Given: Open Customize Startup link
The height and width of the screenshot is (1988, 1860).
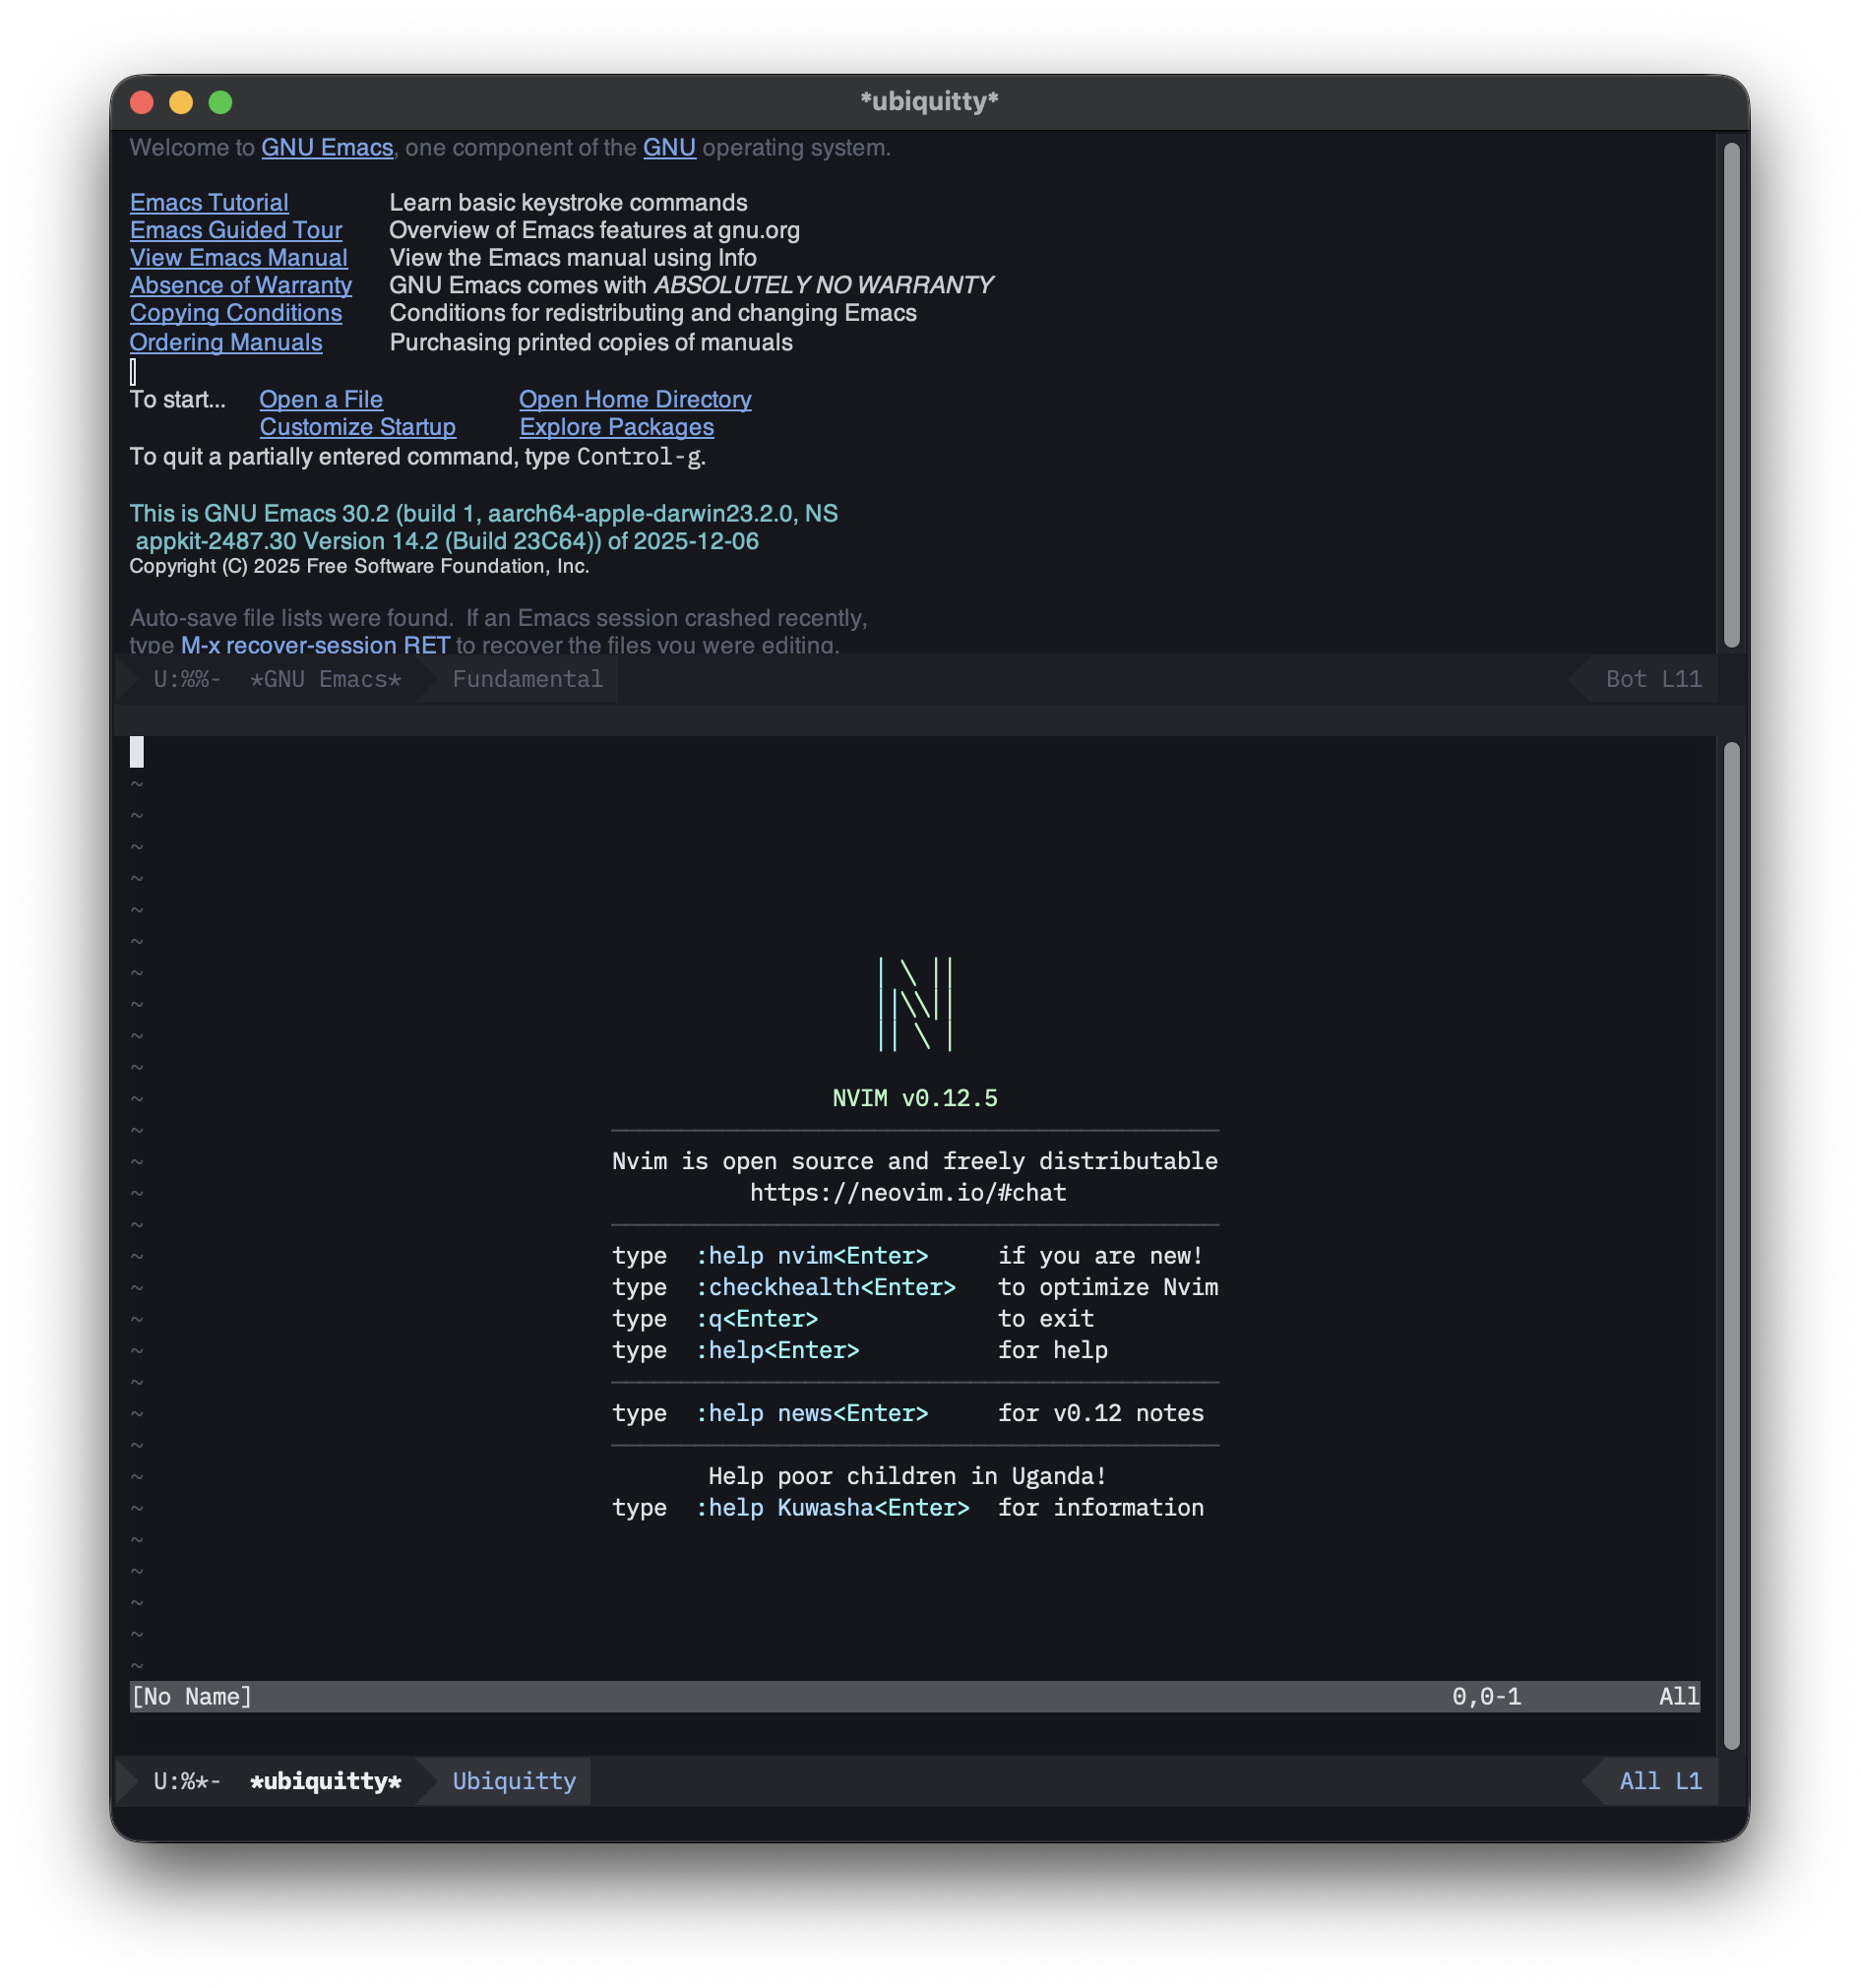Looking at the screenshot, I should click(358, 427).
